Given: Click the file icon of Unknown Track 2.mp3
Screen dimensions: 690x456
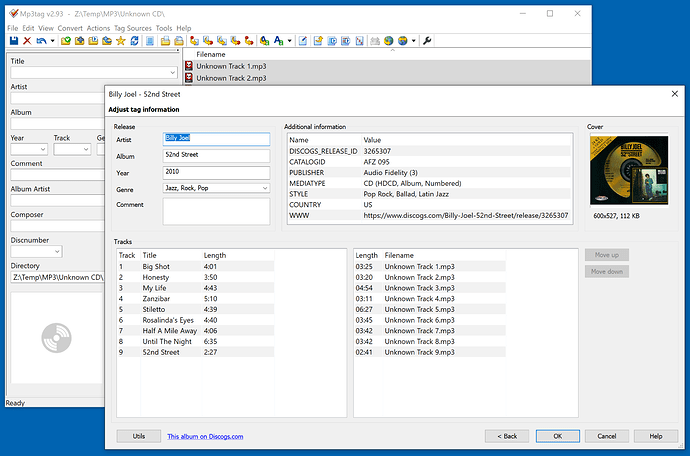Looking at the screenshot, I should point(189,78).
